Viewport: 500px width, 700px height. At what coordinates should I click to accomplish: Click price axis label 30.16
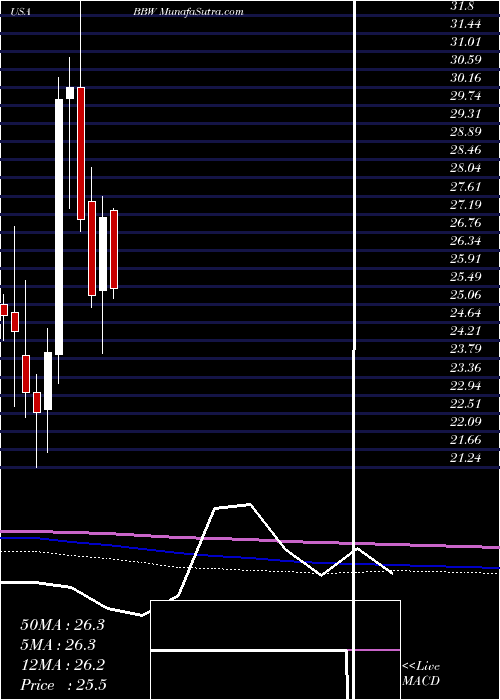[x=466, y=78]
